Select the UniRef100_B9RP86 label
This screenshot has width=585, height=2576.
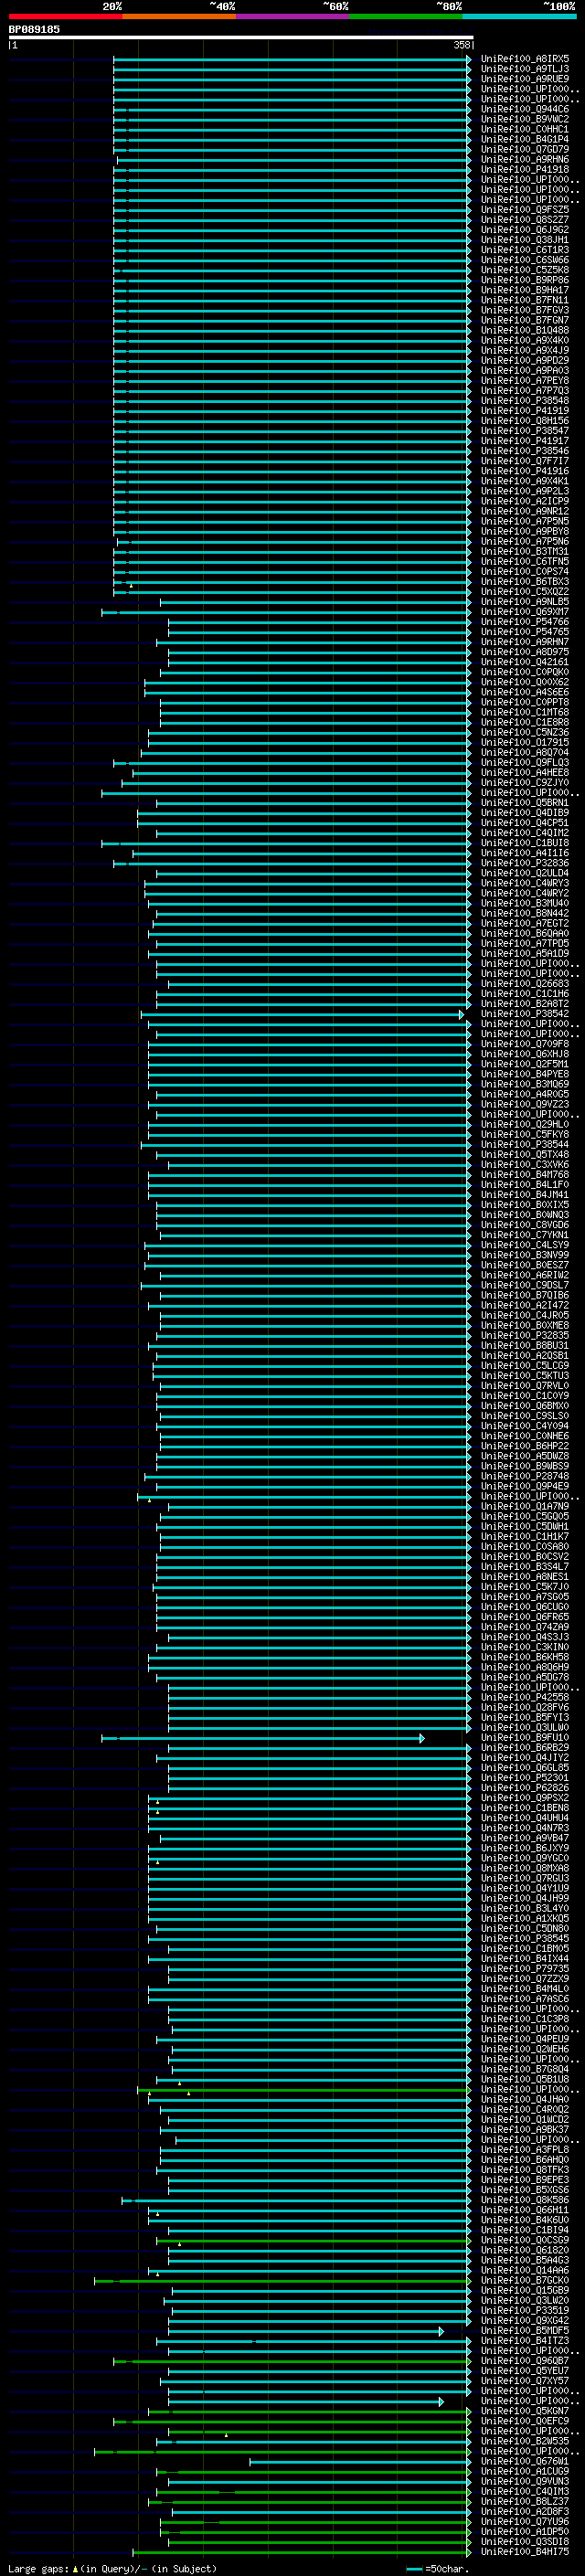coord(524,280)
